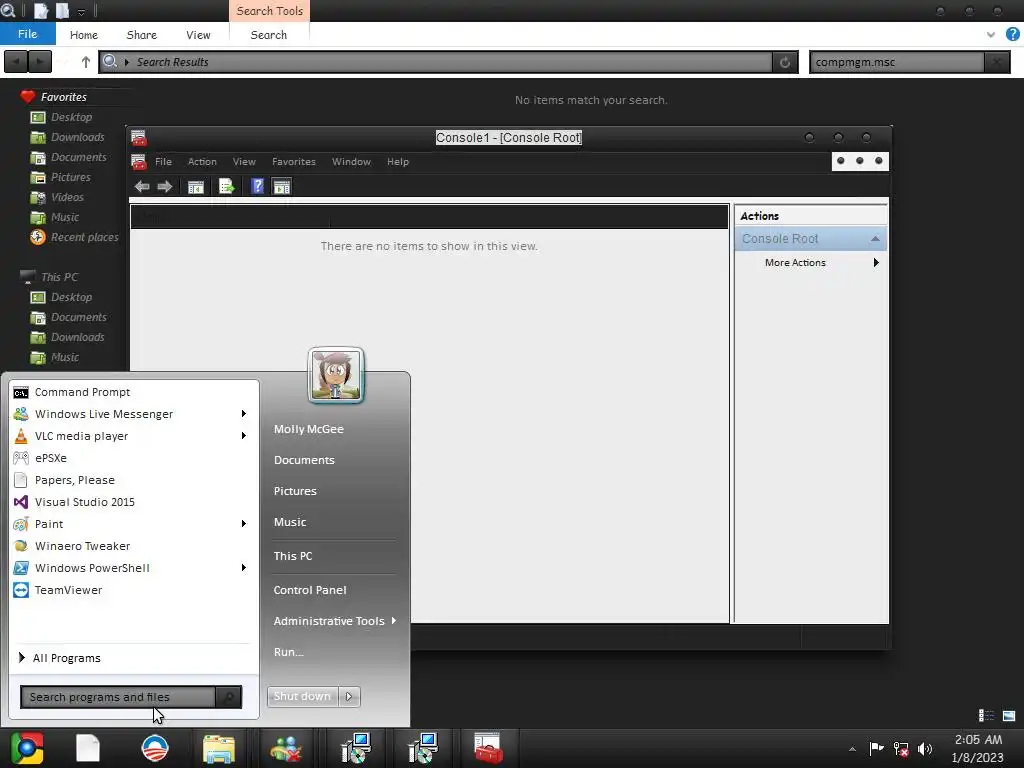Image resolution: width=1024 pixels, height=768 pixels.
Task: Click Windows Live Messenger taskbar icon
Action: coord(285,749)
